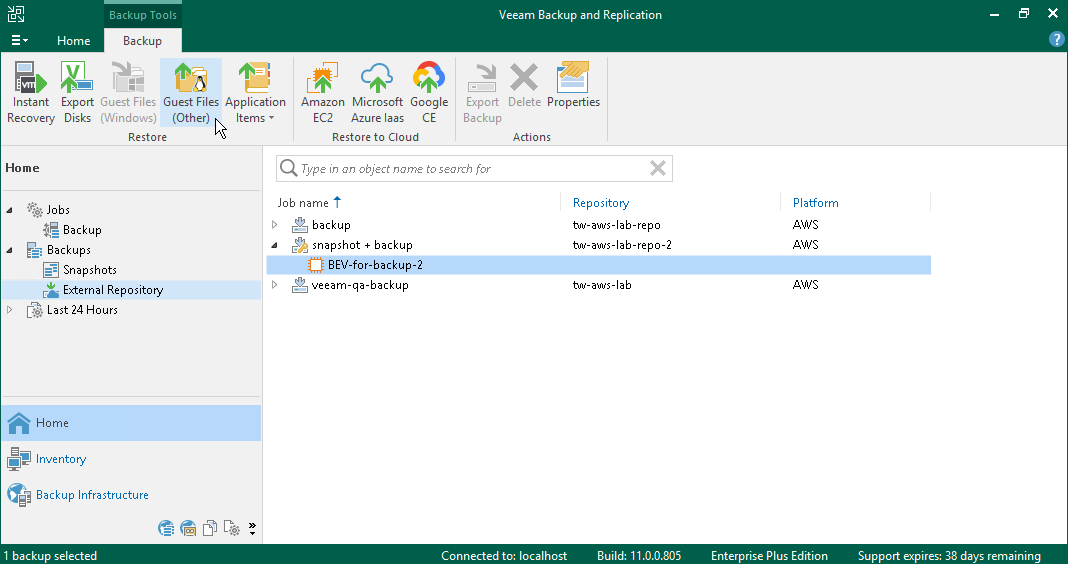This screenshot has height=564, width=1068.
Task: Click the Delete action icon
Action: pos(524,86)
